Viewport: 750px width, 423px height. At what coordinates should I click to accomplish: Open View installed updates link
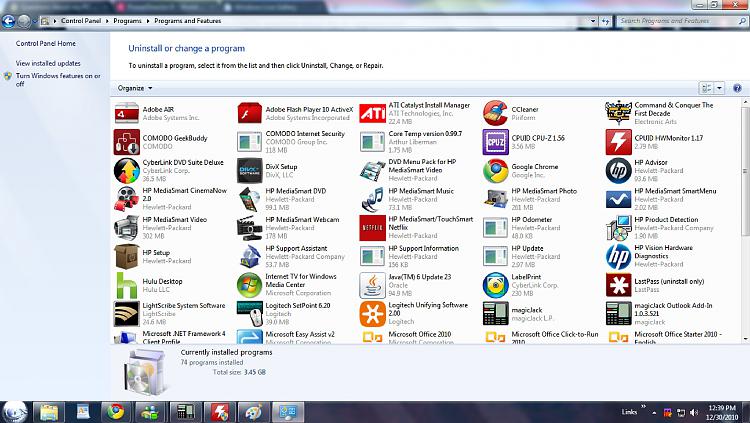point(48,63)
